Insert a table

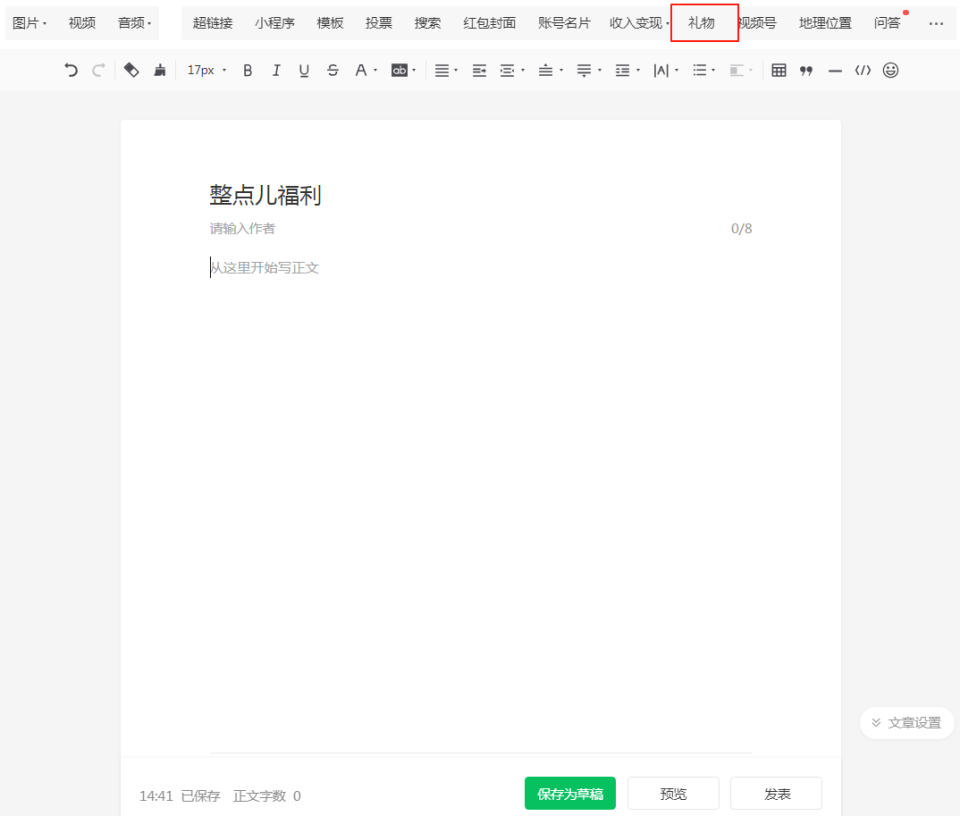pyautogui.click(x=778, y=70)
